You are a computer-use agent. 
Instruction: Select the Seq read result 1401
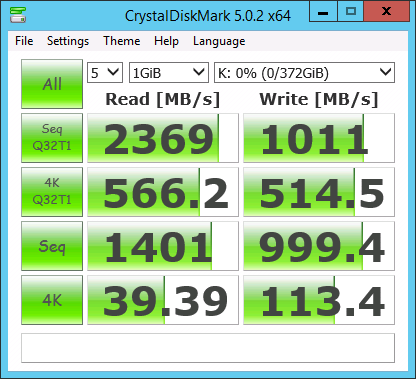[x=163, y=246]
